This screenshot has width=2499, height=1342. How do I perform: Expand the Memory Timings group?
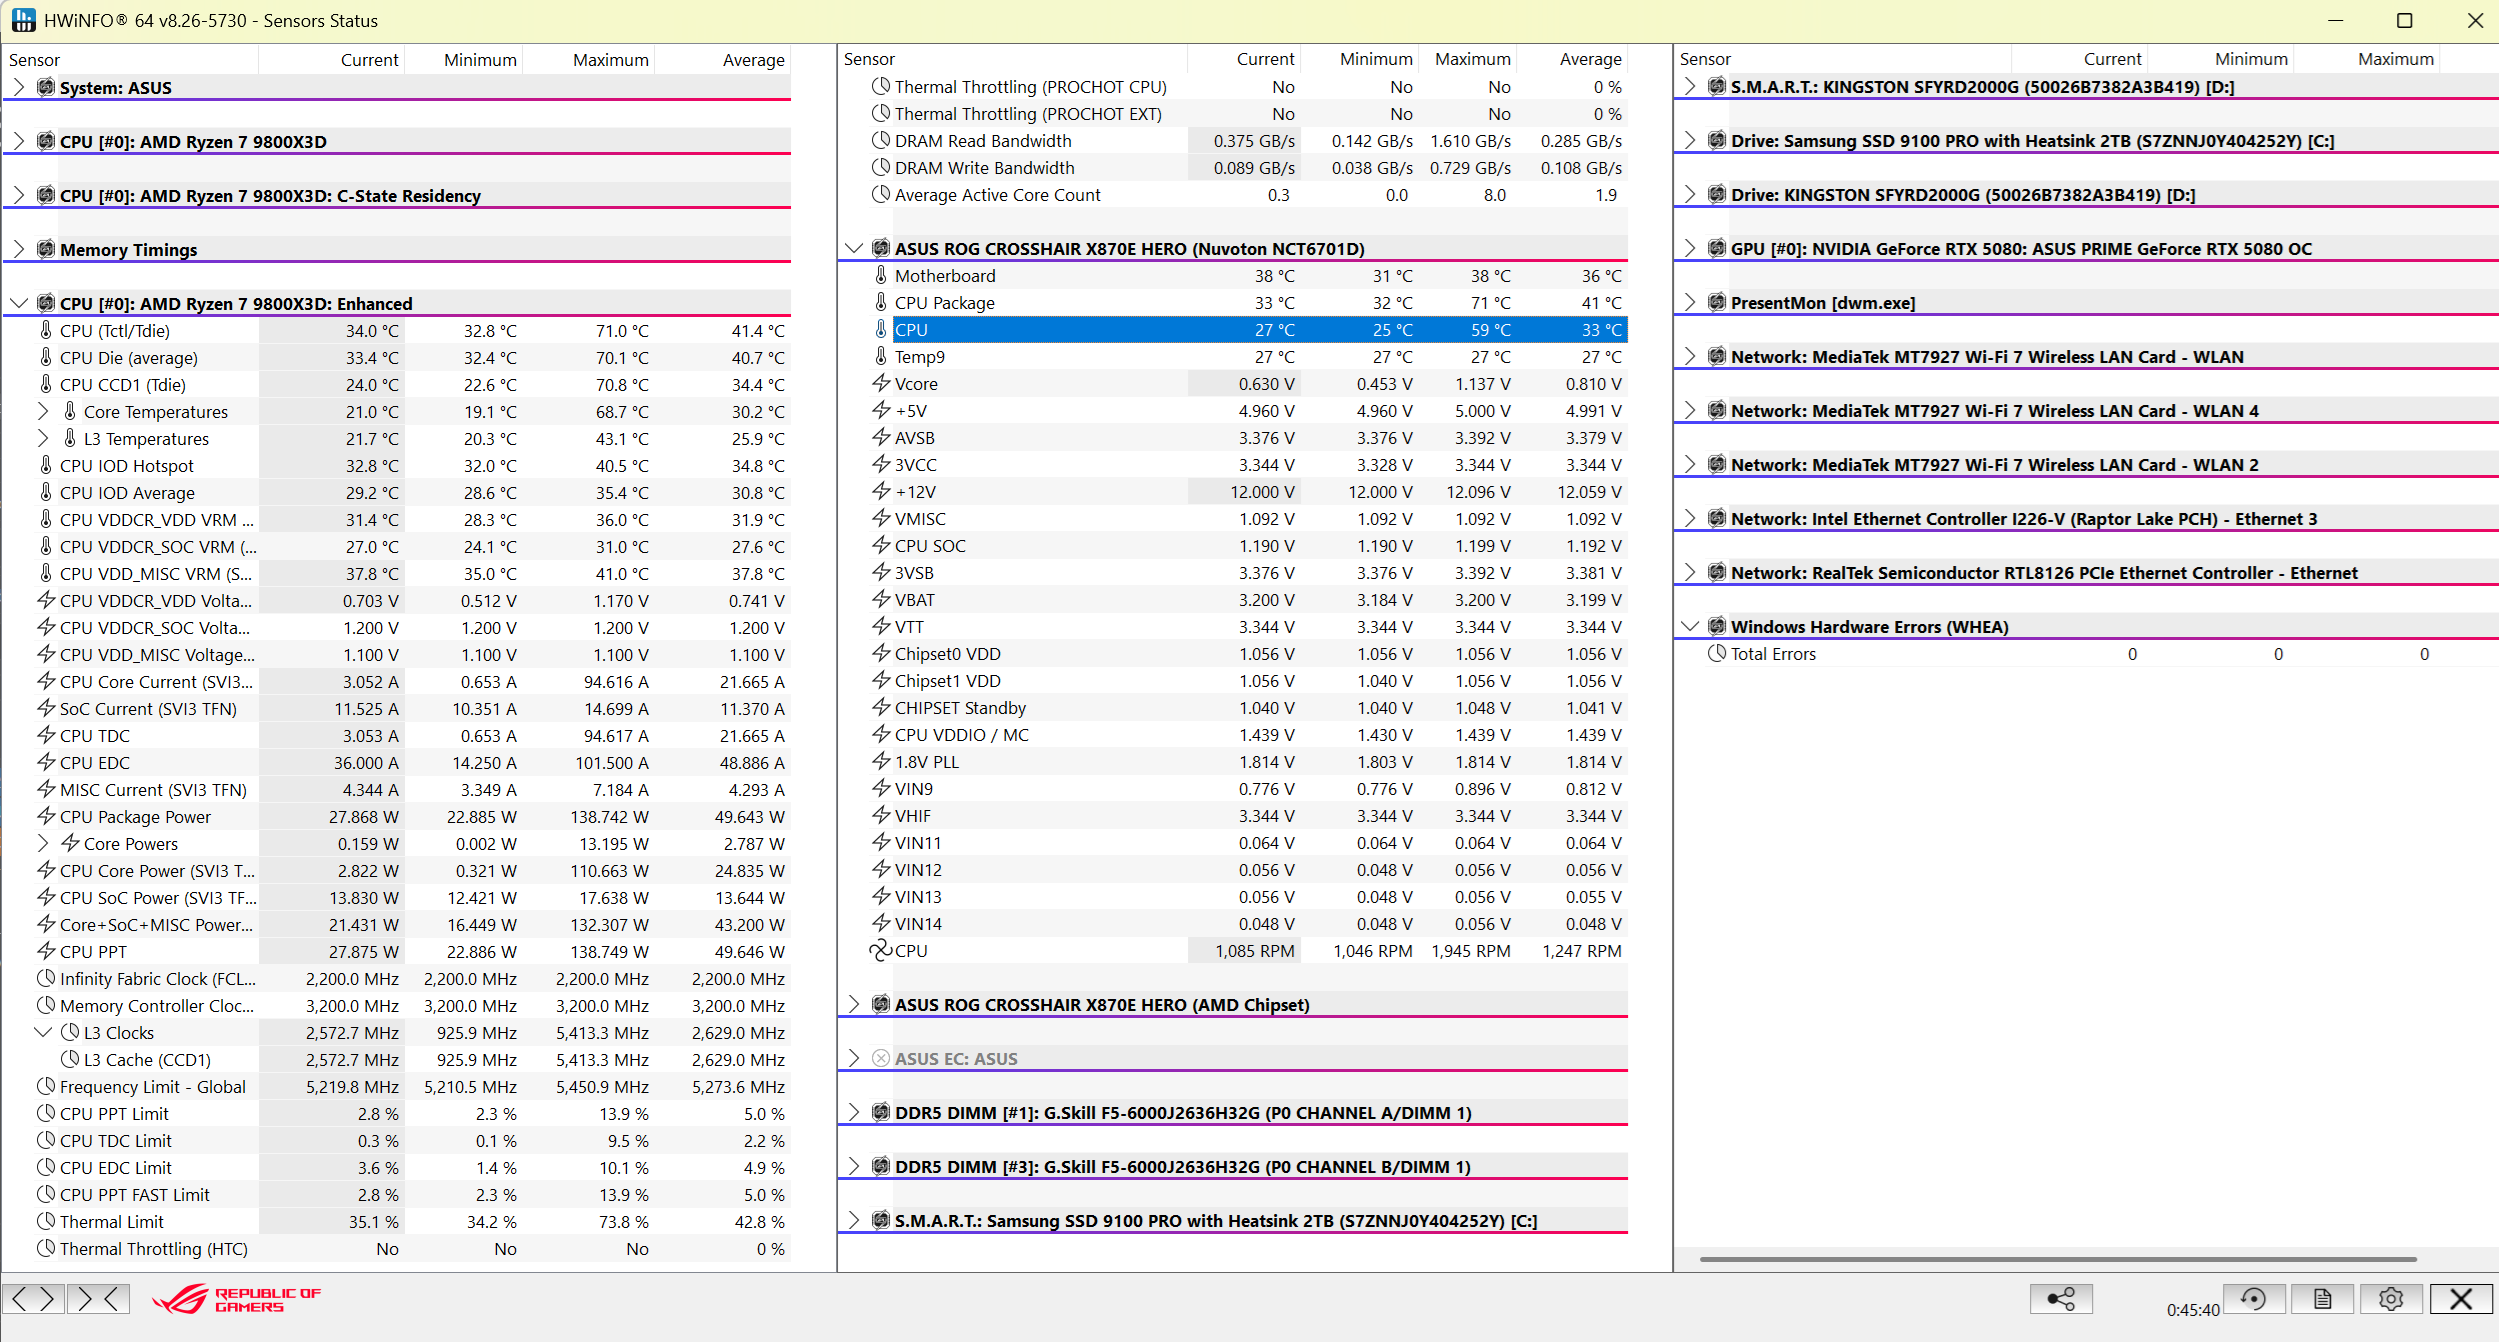(19, 249)
